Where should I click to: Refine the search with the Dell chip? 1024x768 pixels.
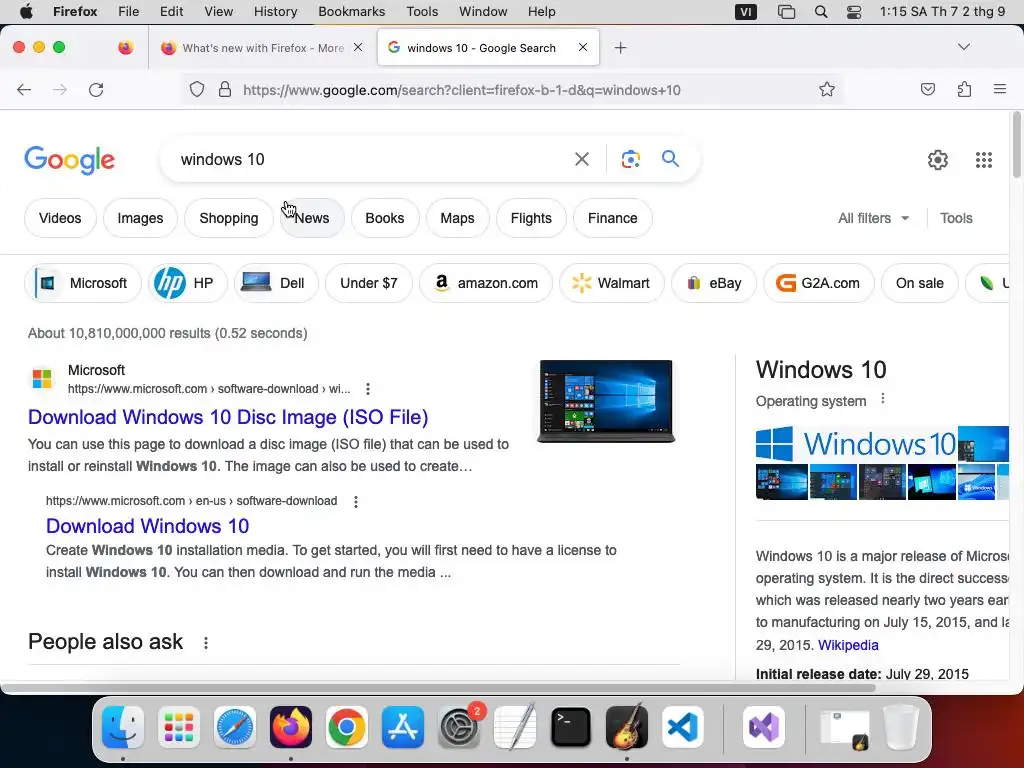pyautogui.click(x=276, y=283)
